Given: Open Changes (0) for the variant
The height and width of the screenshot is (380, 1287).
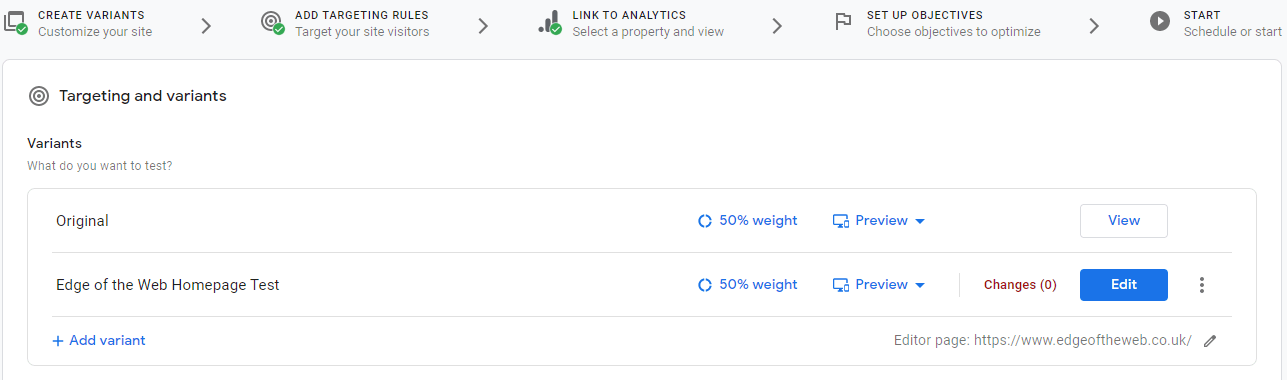Looking at the screenshot, I should 1020,285.
